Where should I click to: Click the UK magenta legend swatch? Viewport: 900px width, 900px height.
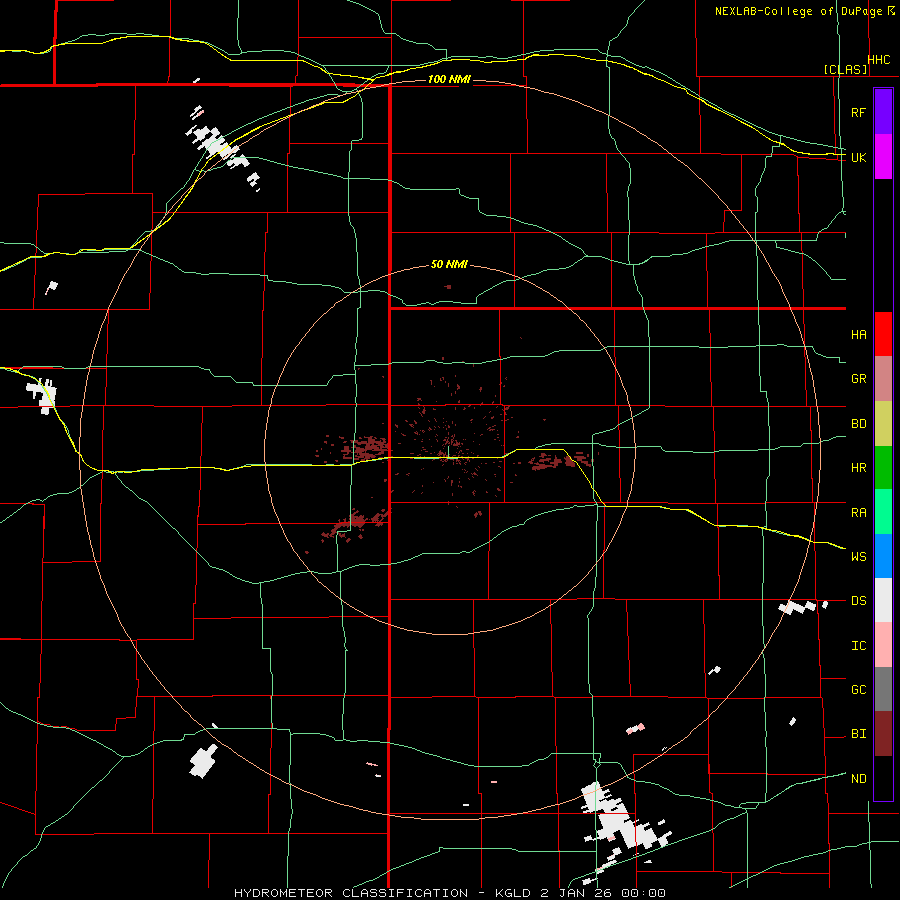click(883, 157)
